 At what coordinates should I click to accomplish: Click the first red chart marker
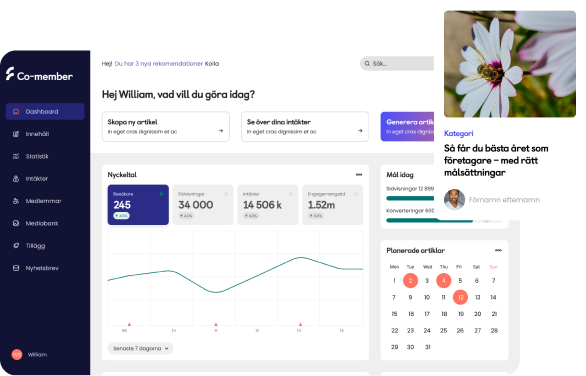pos(129,324)
